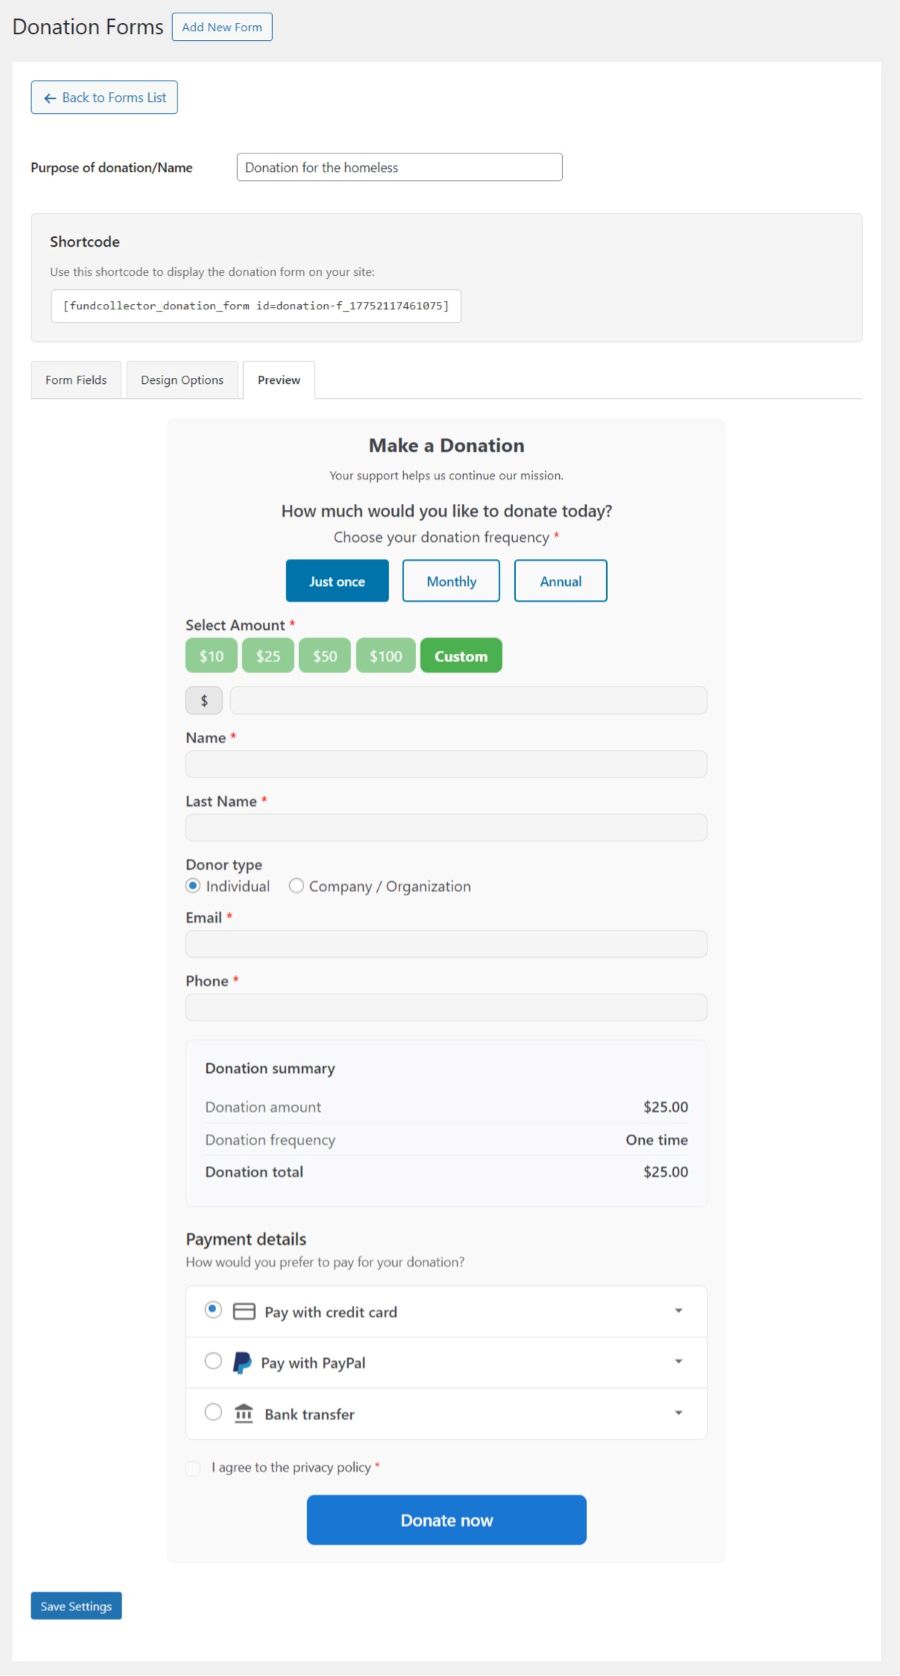Click the bank building icon for Bank transfer
The width and height of the screenshot is (900, 1676).
click(242, 1413)
